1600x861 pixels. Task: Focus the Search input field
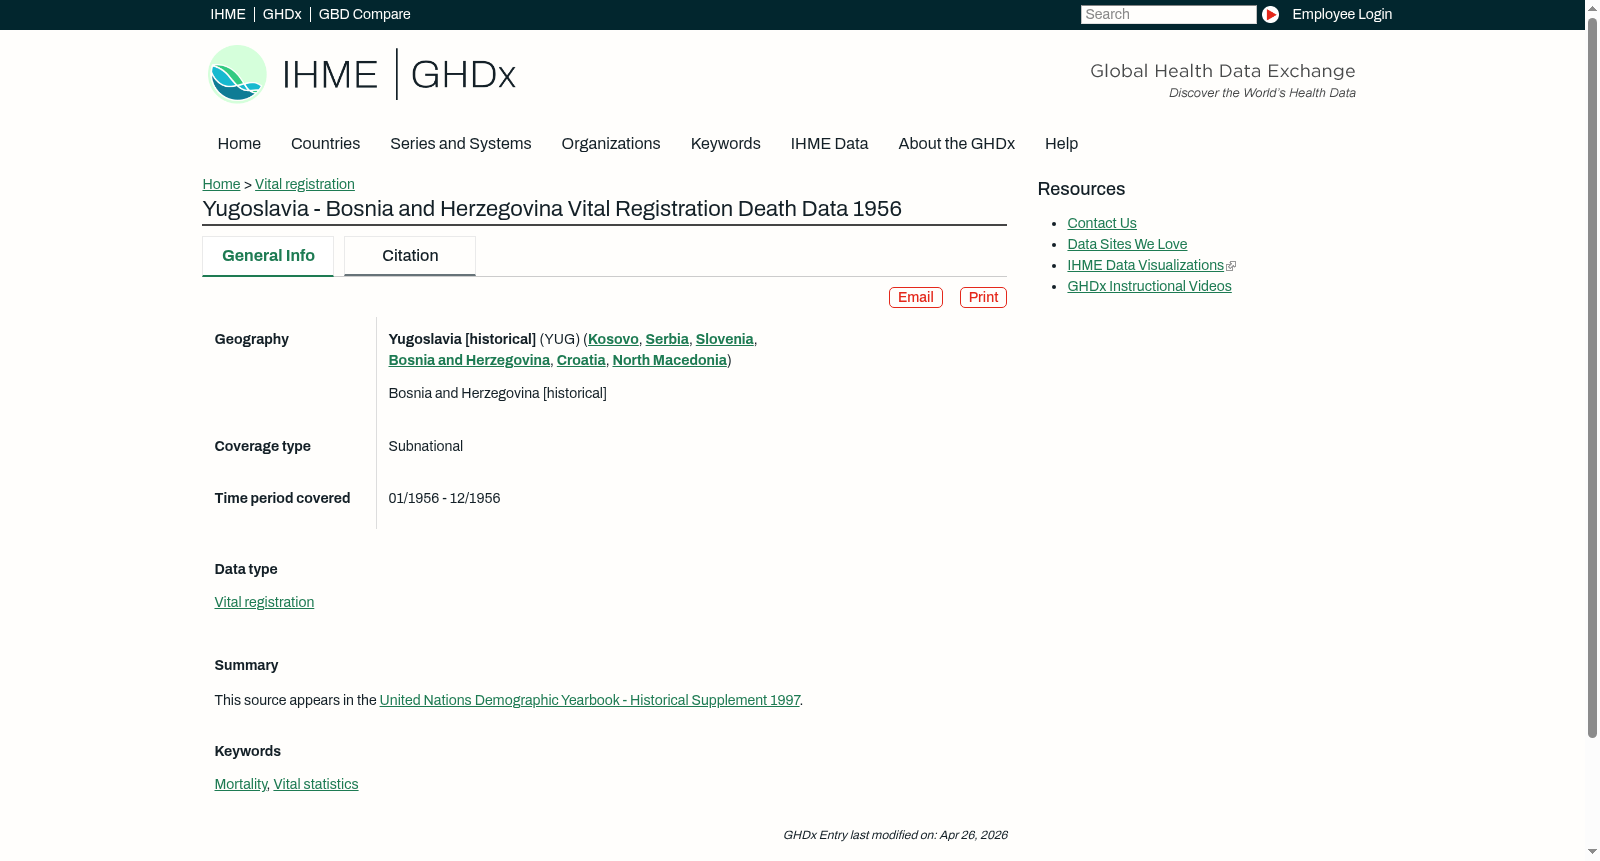[1168, 14]
